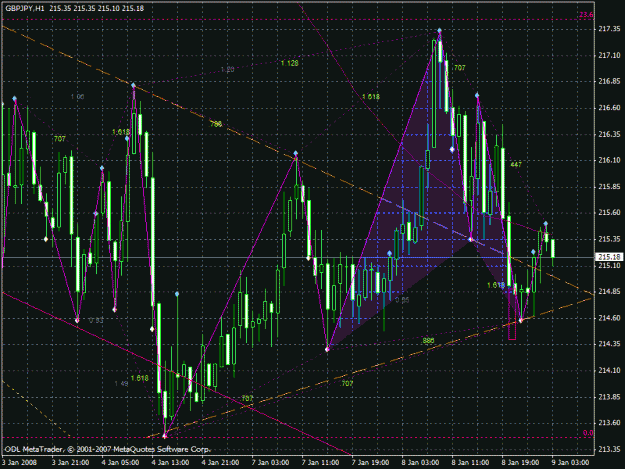
Task: Click the 0.85 ratio label
Action: [402, 300]
